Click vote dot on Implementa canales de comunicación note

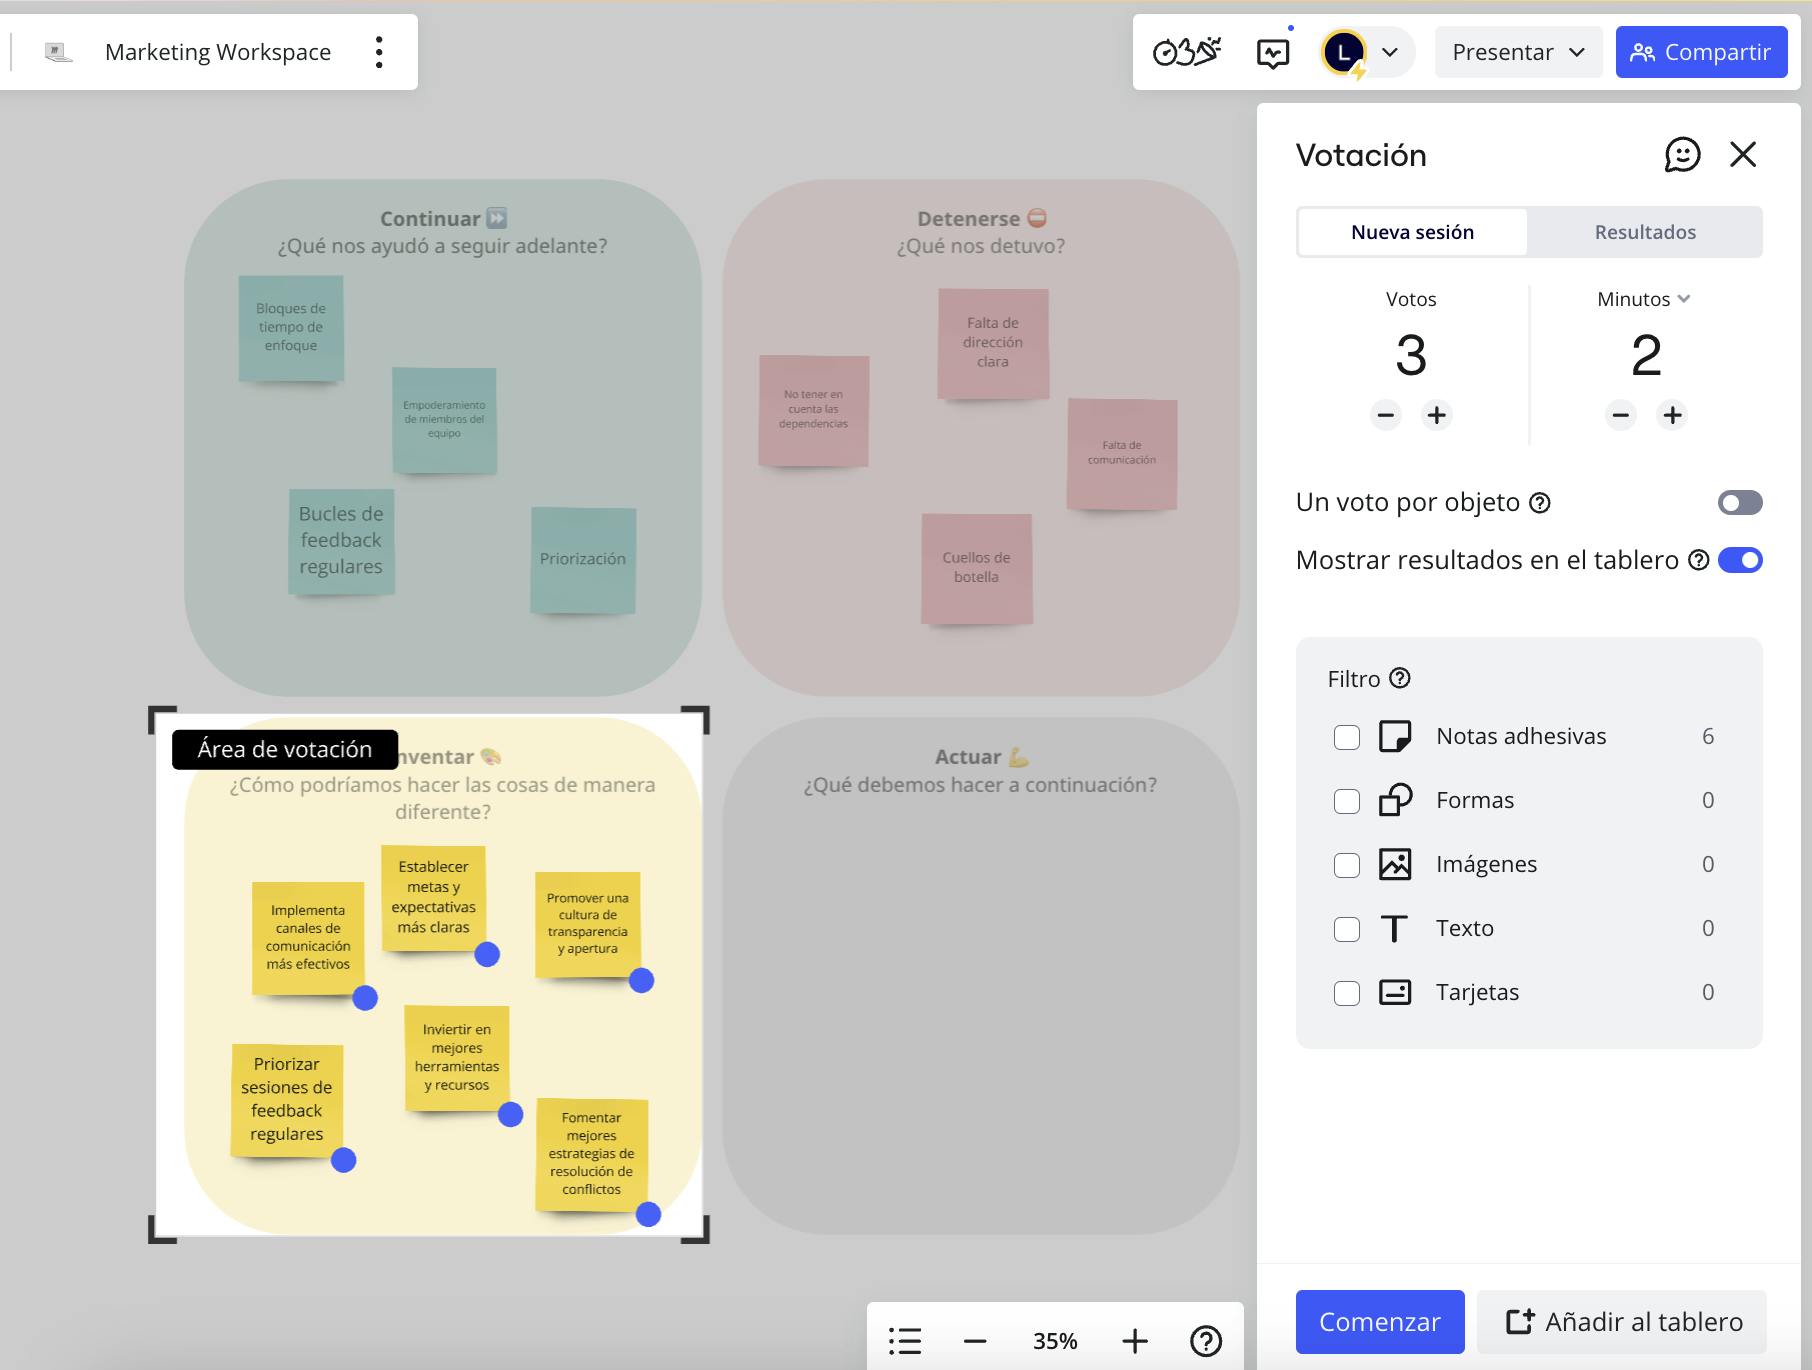point(365,998)
